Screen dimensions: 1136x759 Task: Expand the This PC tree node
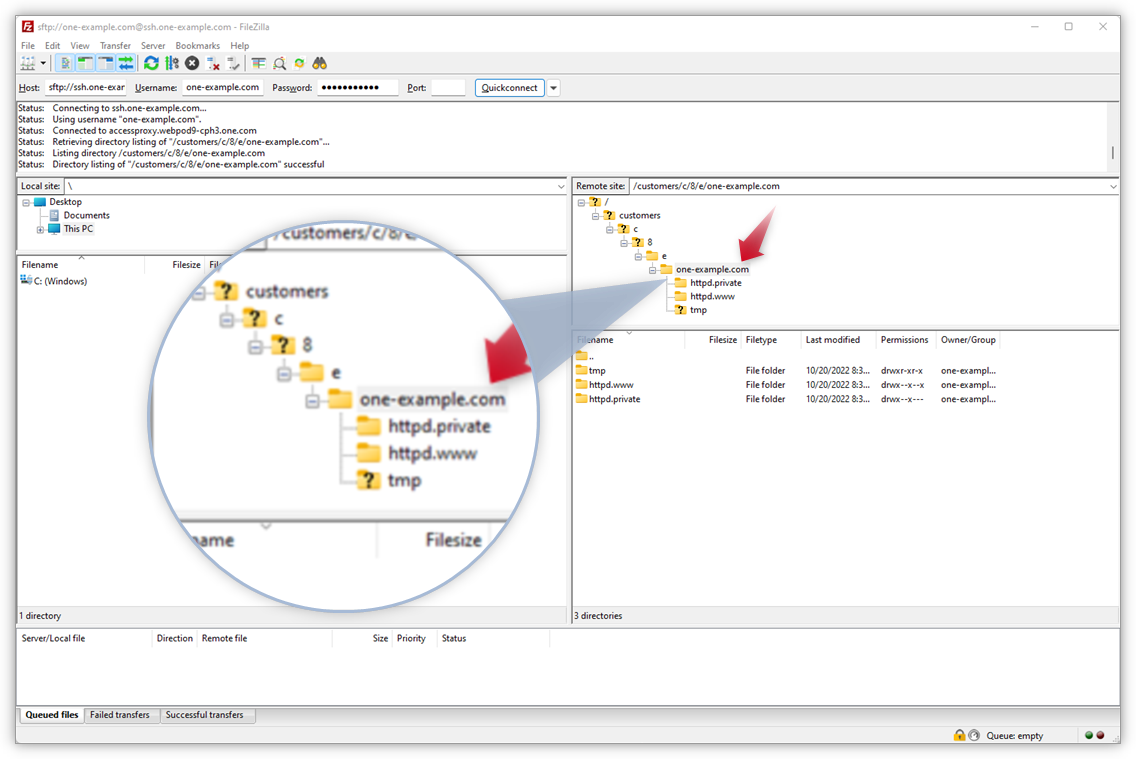(x=41, y=229)
